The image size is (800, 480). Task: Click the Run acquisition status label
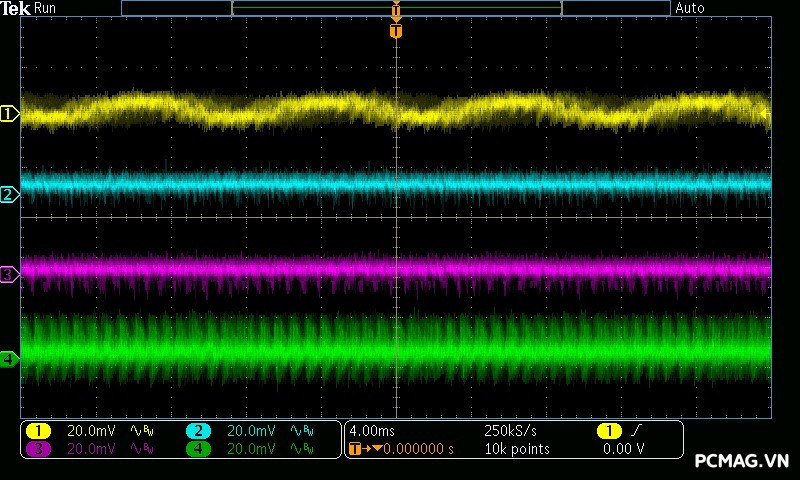click(x=46, y=8)
